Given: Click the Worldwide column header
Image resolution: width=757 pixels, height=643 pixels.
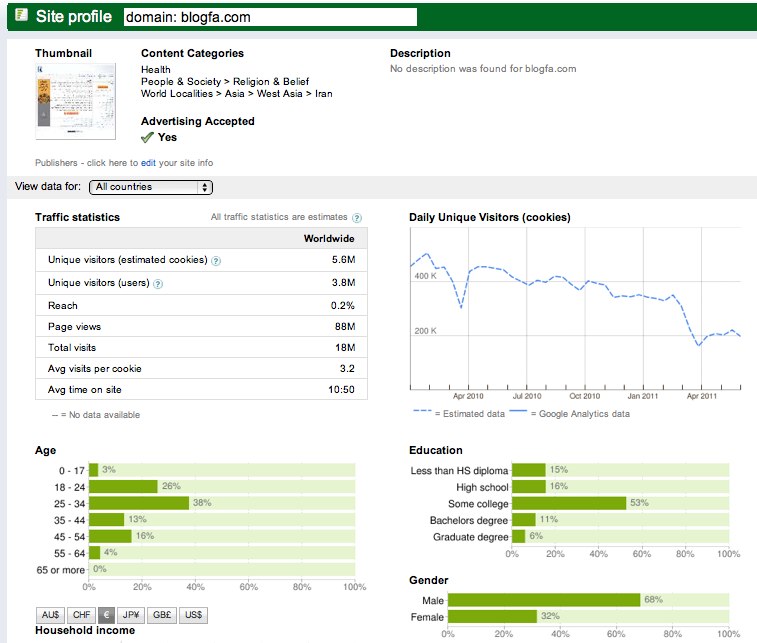Looking at the screenshot, I should click(x=329, y=238).
